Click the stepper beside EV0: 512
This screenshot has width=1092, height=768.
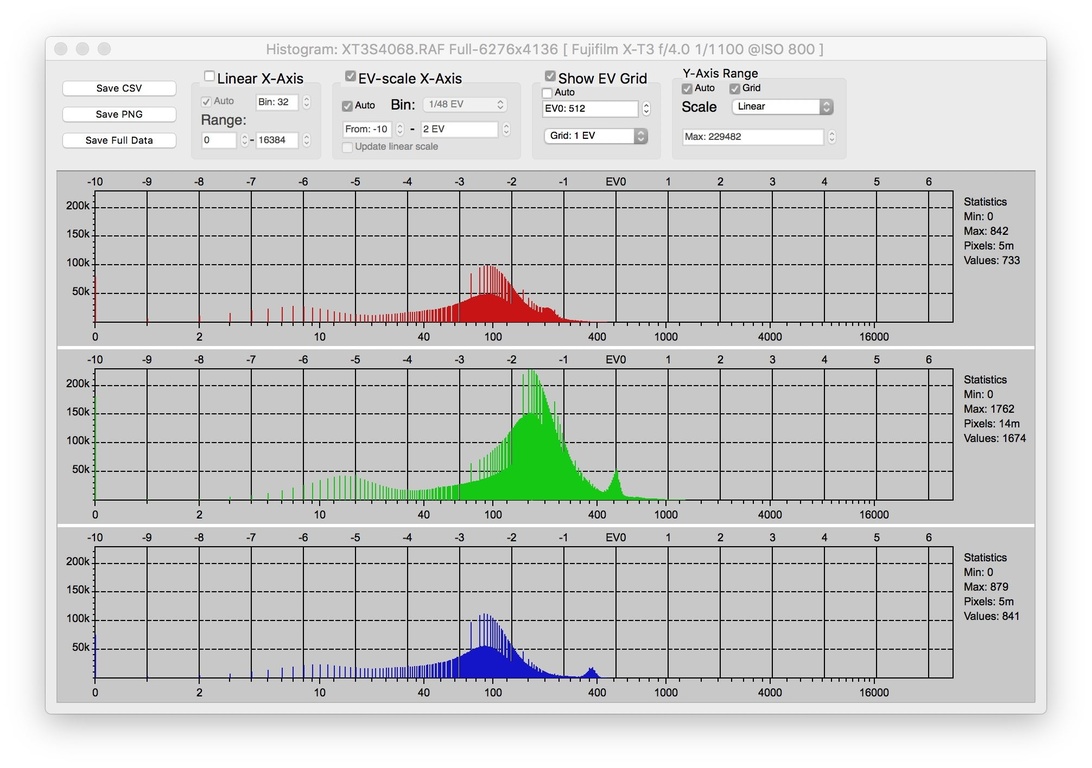coord(646,109)
